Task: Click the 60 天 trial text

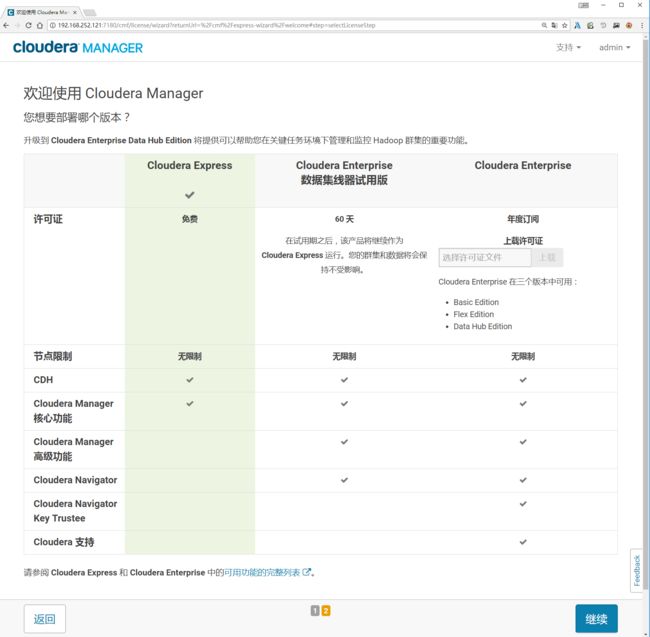Action: (344, 219)
